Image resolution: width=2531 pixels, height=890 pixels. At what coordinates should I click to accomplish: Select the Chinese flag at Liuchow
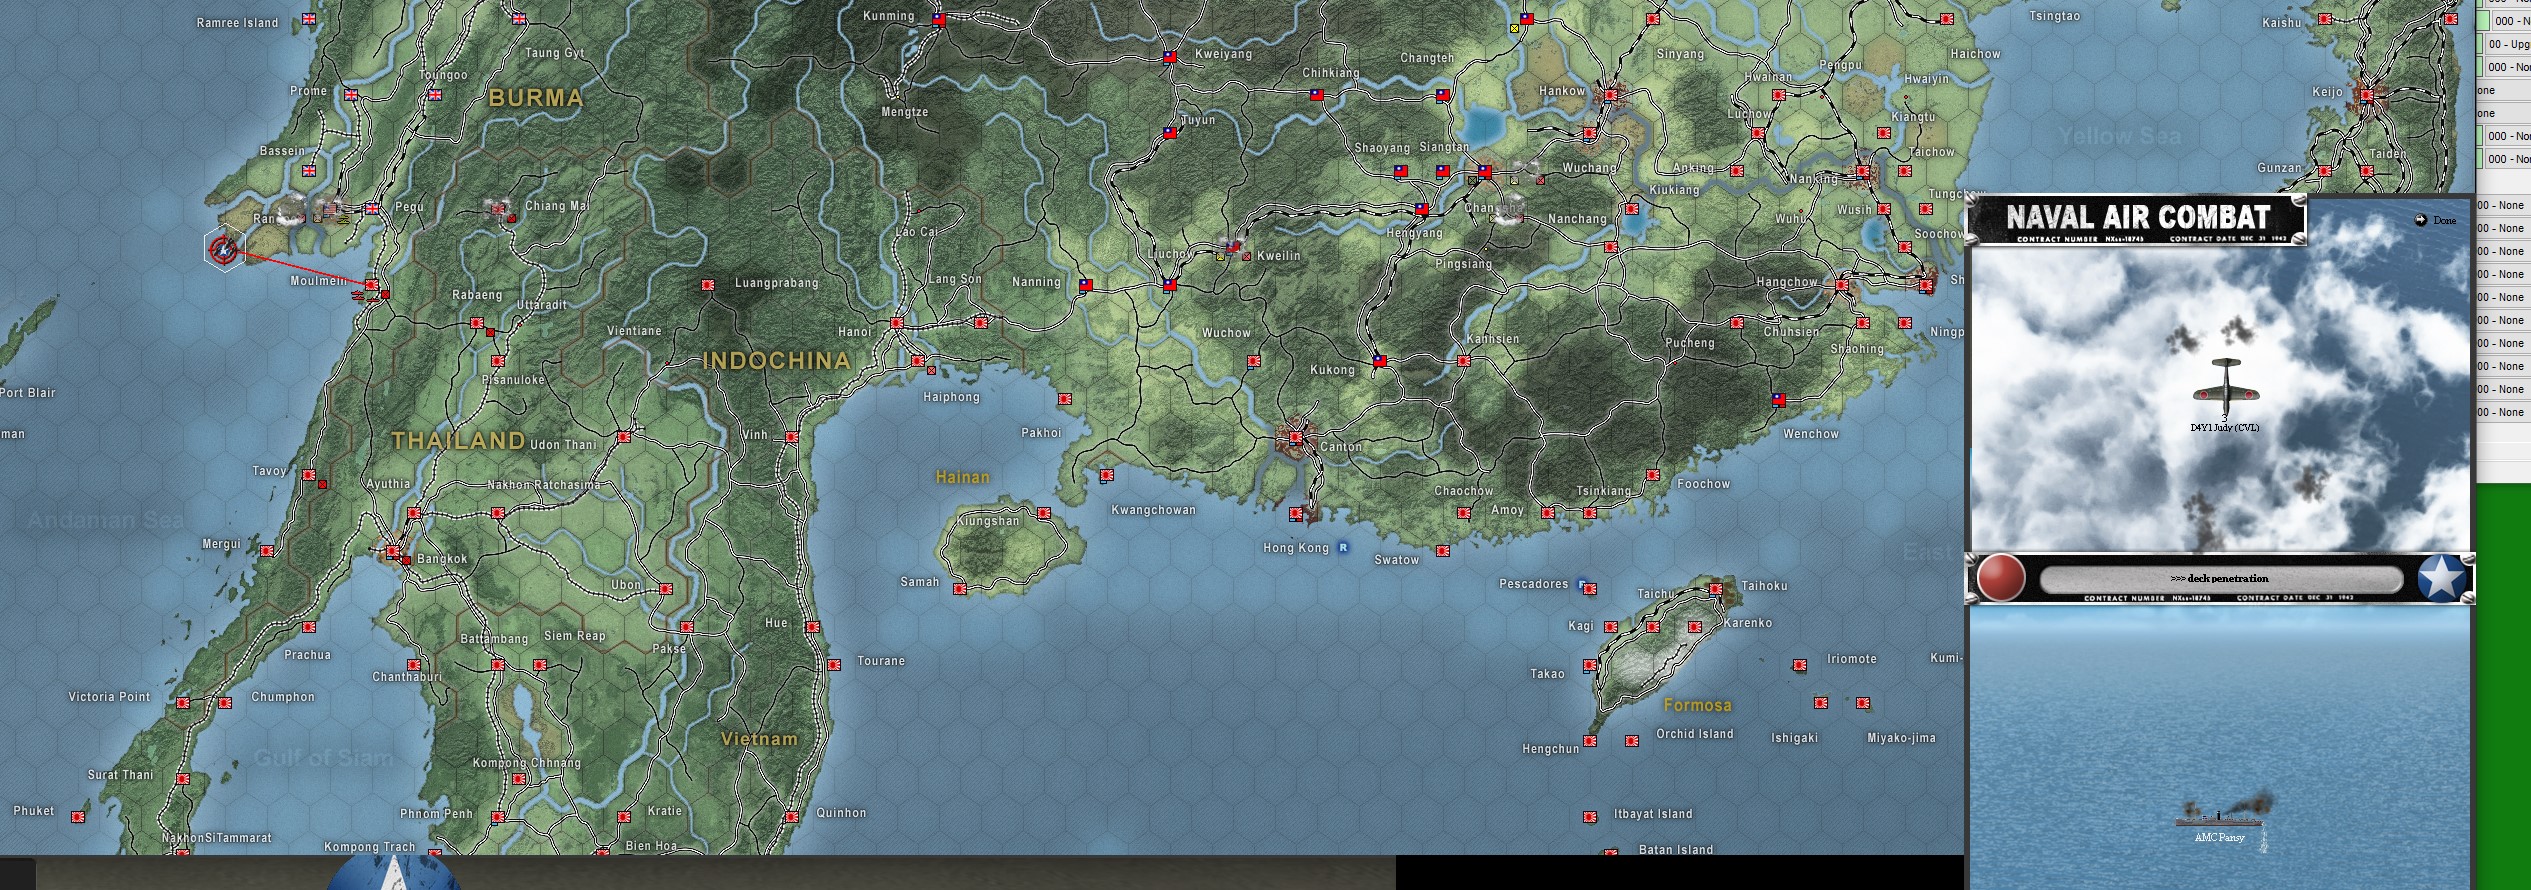[1170, 285]
